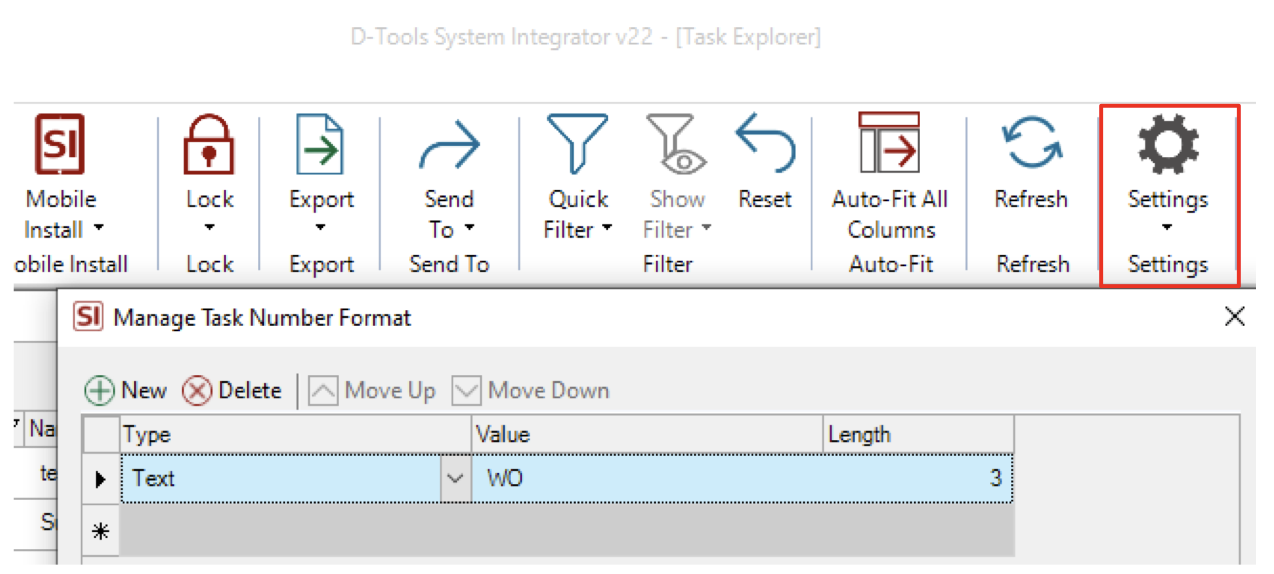The width and height of the screenshot is (1274, 574).
Task: Click the Move Up button
Action: coord(372,390)
